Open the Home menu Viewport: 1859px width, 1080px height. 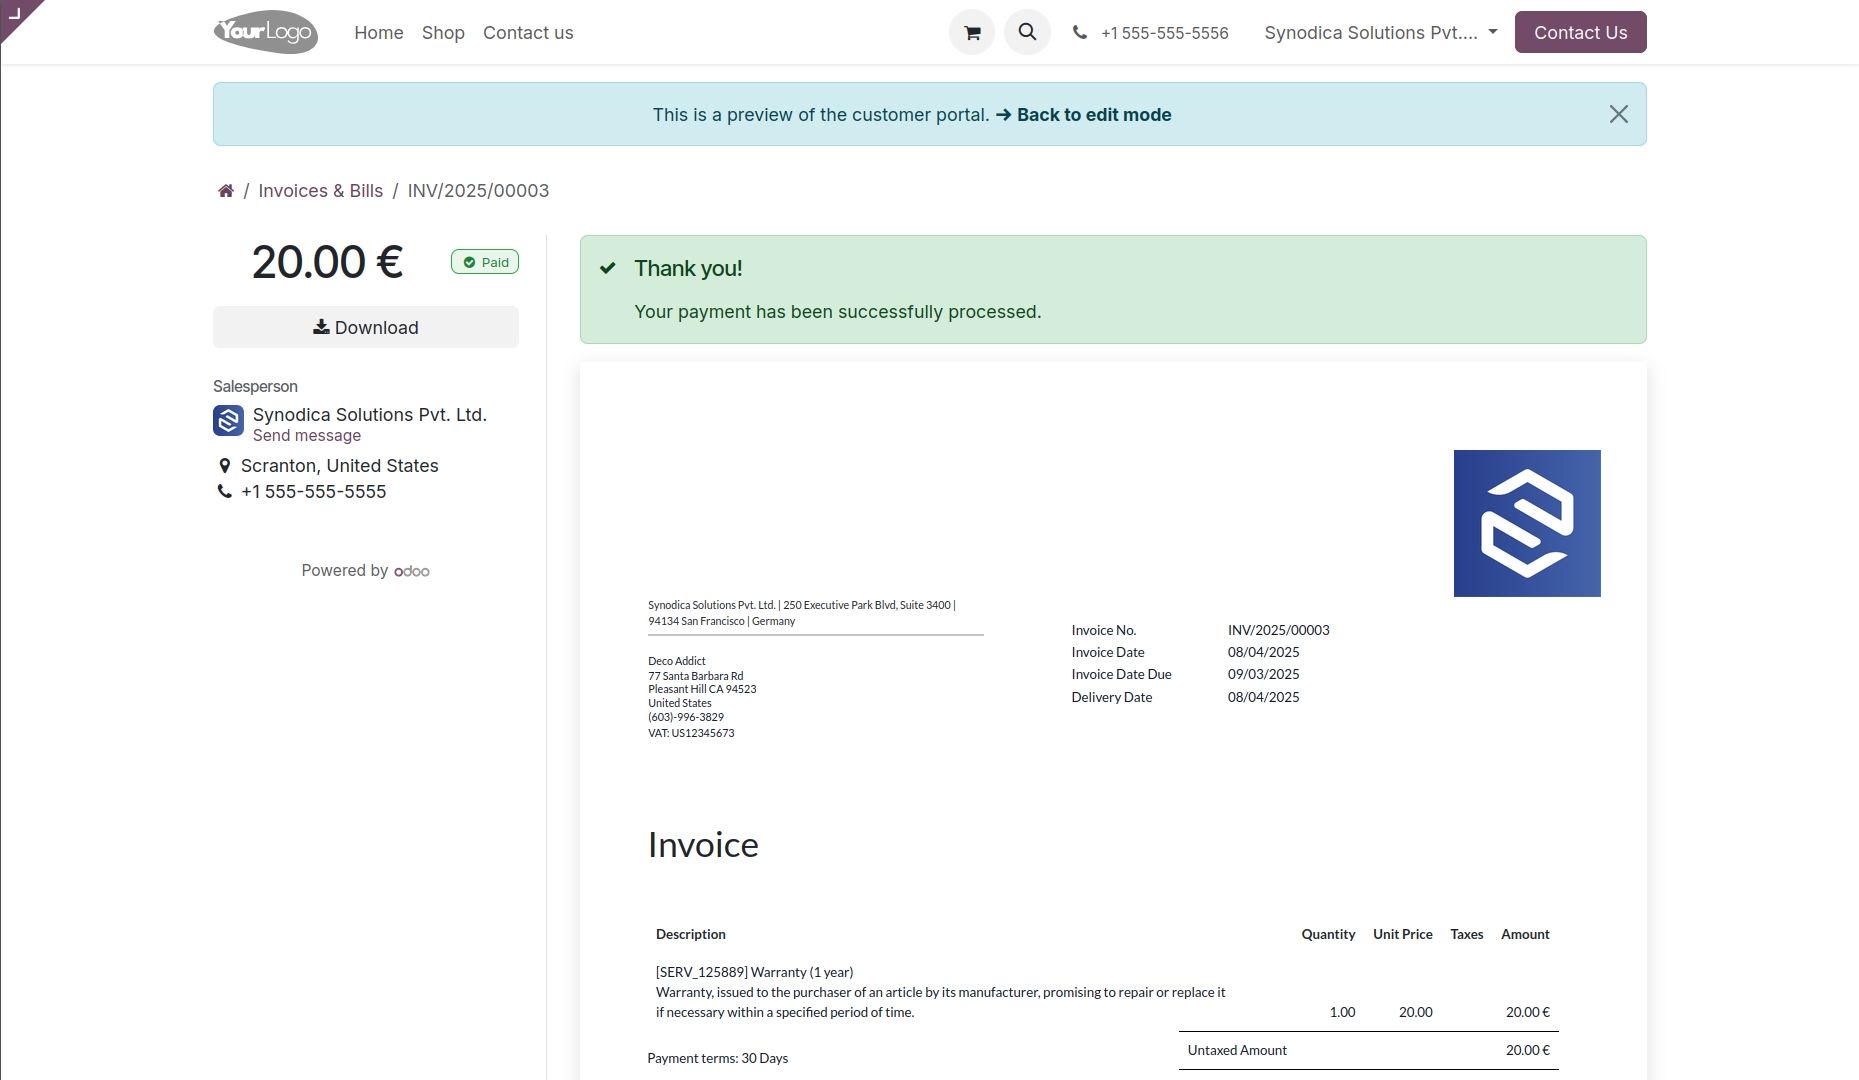tap(379, 33)
